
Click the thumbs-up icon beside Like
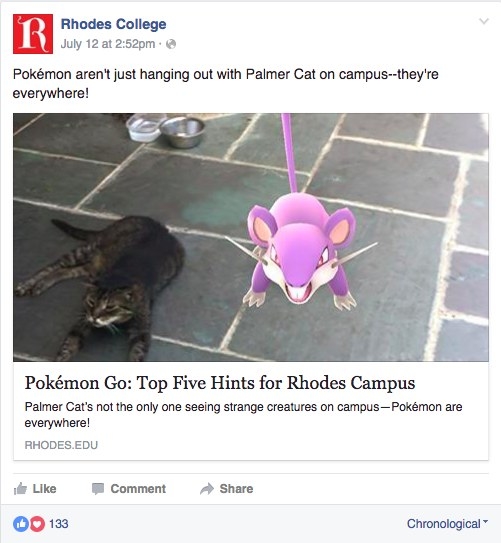(x=20, y=489)
